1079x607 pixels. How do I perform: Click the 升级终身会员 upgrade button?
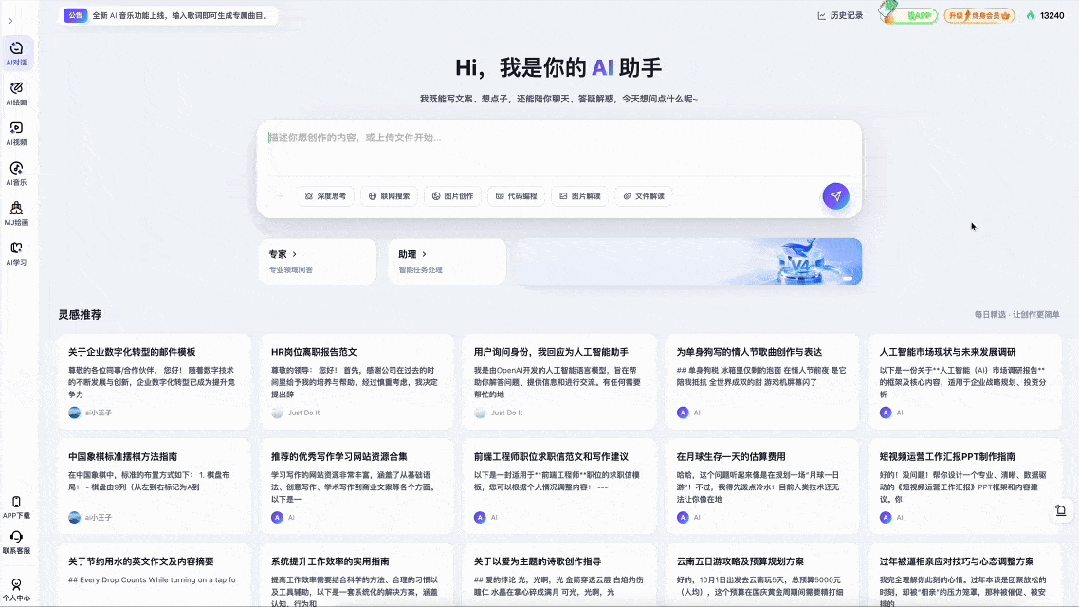979,15
